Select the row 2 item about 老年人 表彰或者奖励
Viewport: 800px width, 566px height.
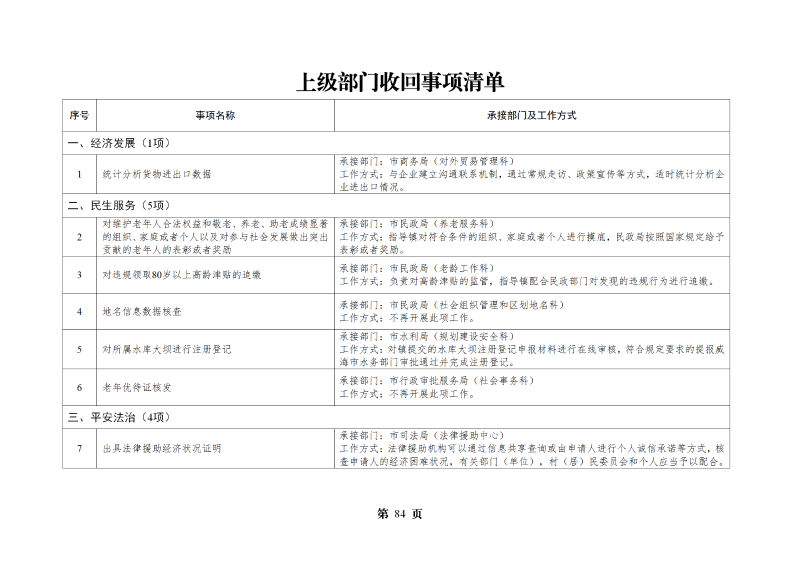click(x=215, y=236)
